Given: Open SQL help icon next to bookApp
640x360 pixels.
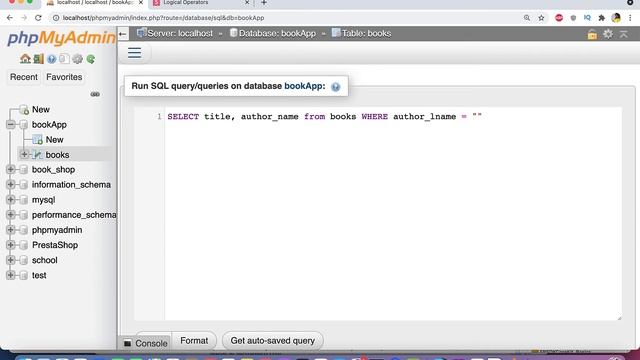Looking at the screenshot, I should tap(336, 87).
